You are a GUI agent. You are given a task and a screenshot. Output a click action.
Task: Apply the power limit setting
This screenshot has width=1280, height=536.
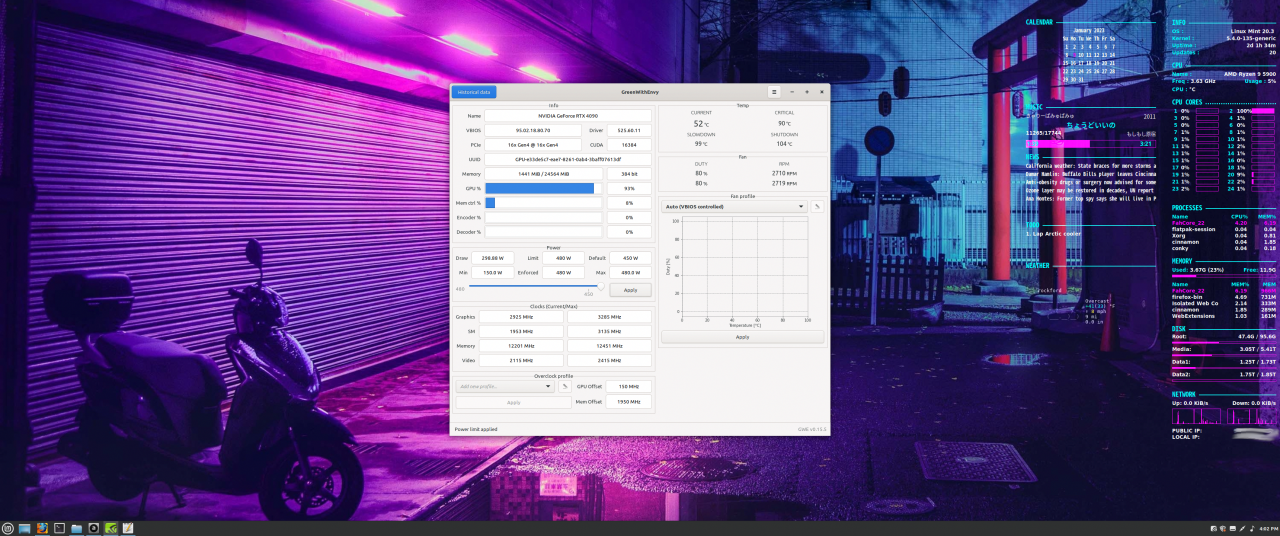pos(630,289)
